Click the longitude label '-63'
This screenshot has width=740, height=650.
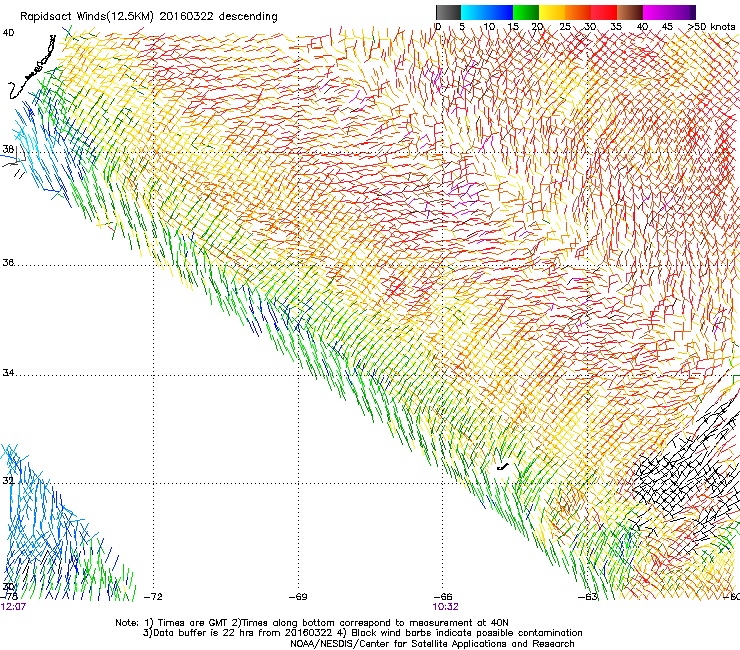click(x=588, y=597)
